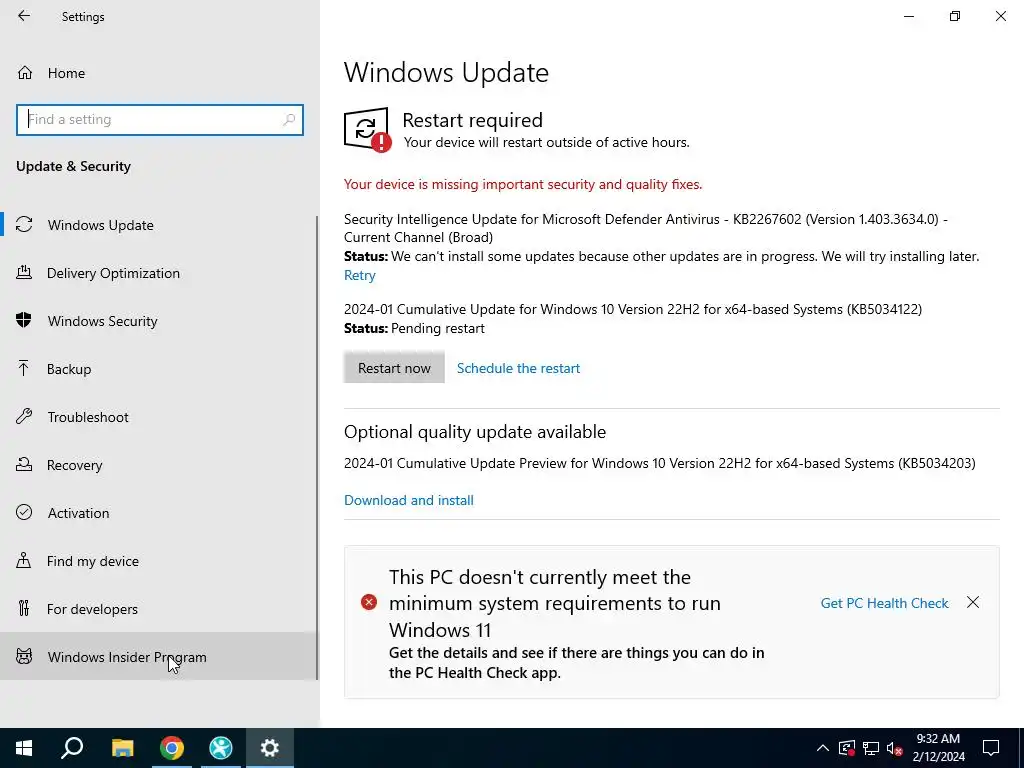Click the Restart required status icon
Image resolution: width=1024 pixels, height=768 pixels.
[x=367, y=129]
